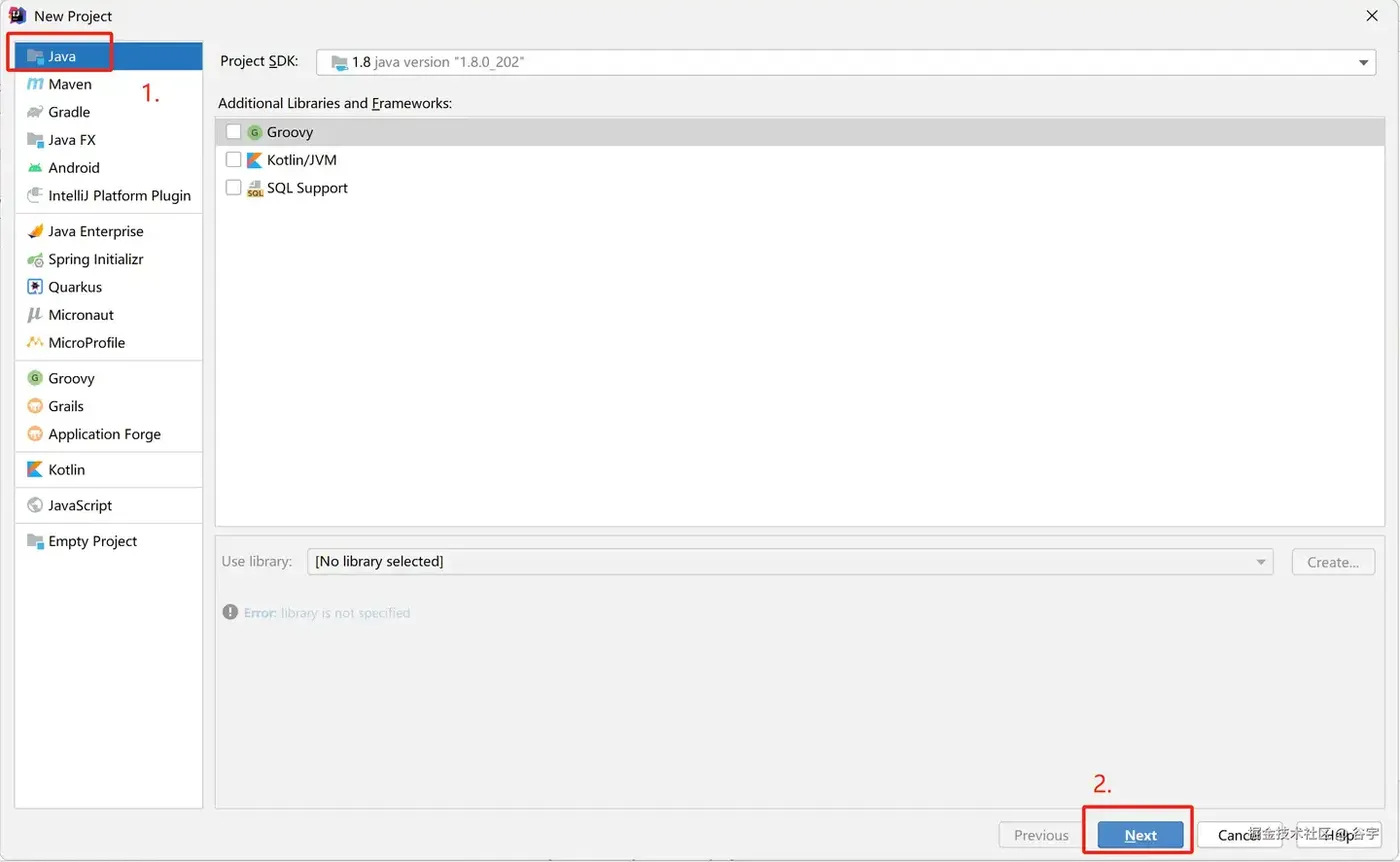Viewport: 1400px width, 862px height.
Task: Click the Gradle elephant icon
Action: tap(35, 112)
